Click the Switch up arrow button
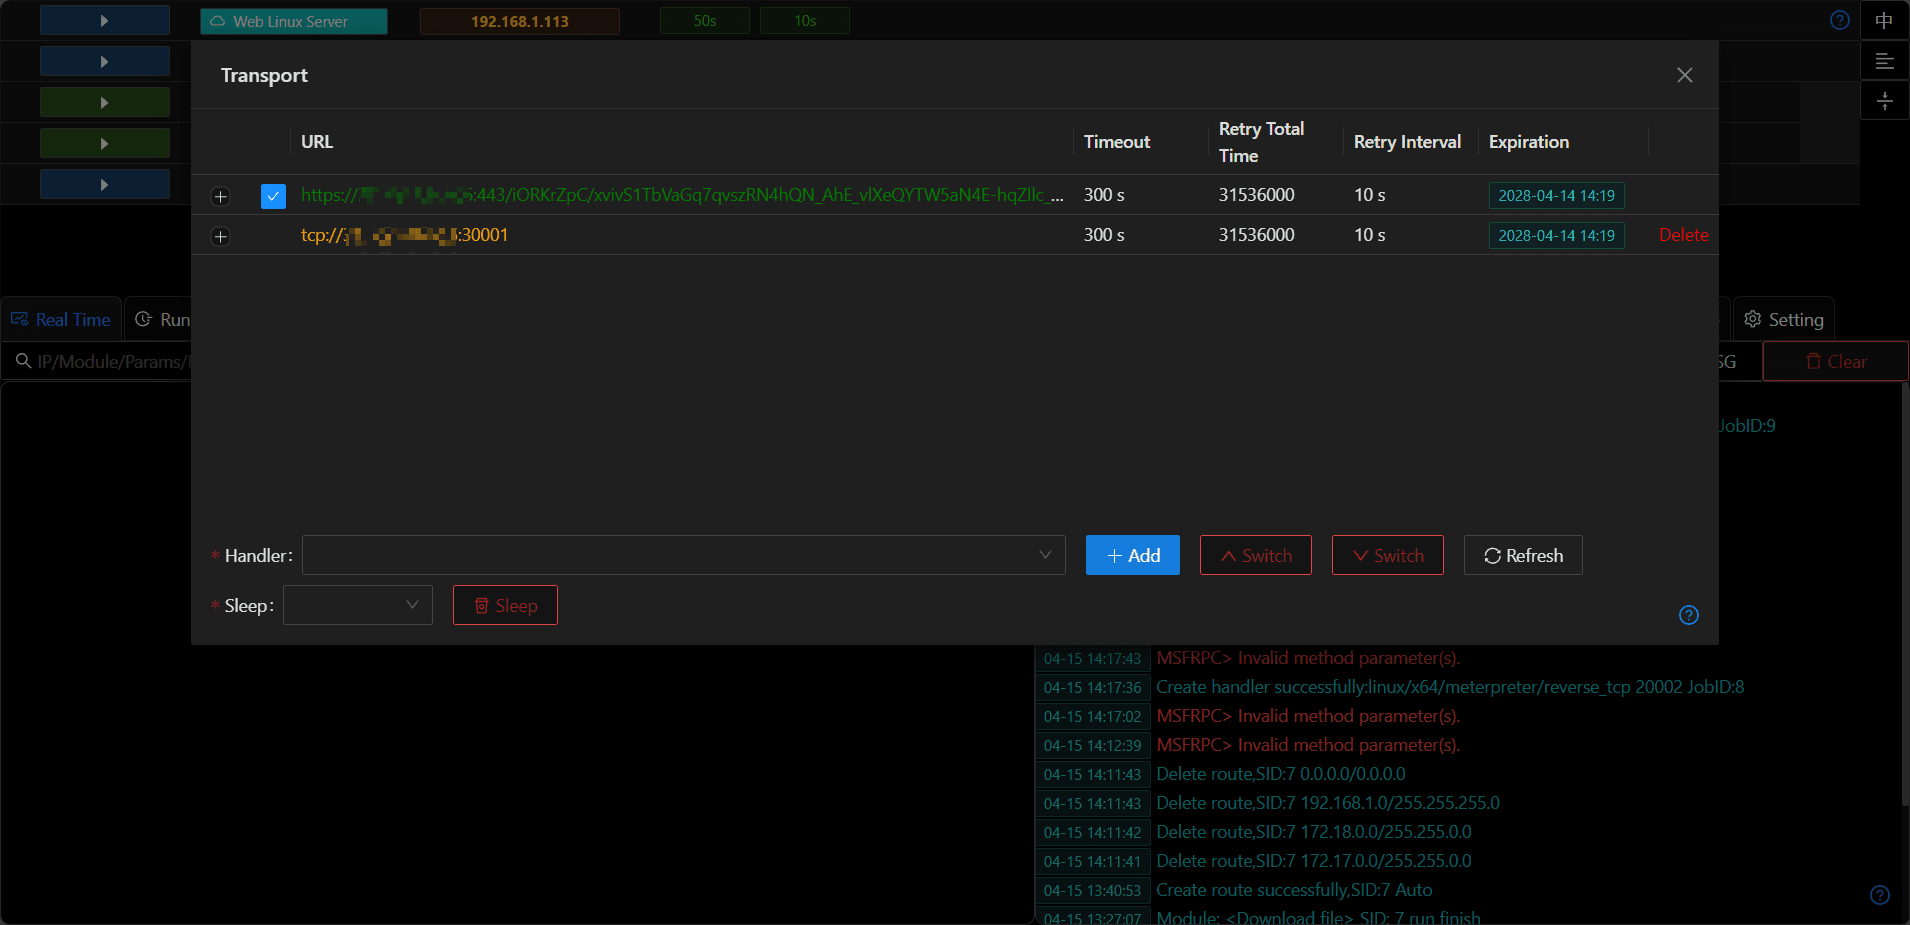1910x925 pixels. pos(1256,555)
